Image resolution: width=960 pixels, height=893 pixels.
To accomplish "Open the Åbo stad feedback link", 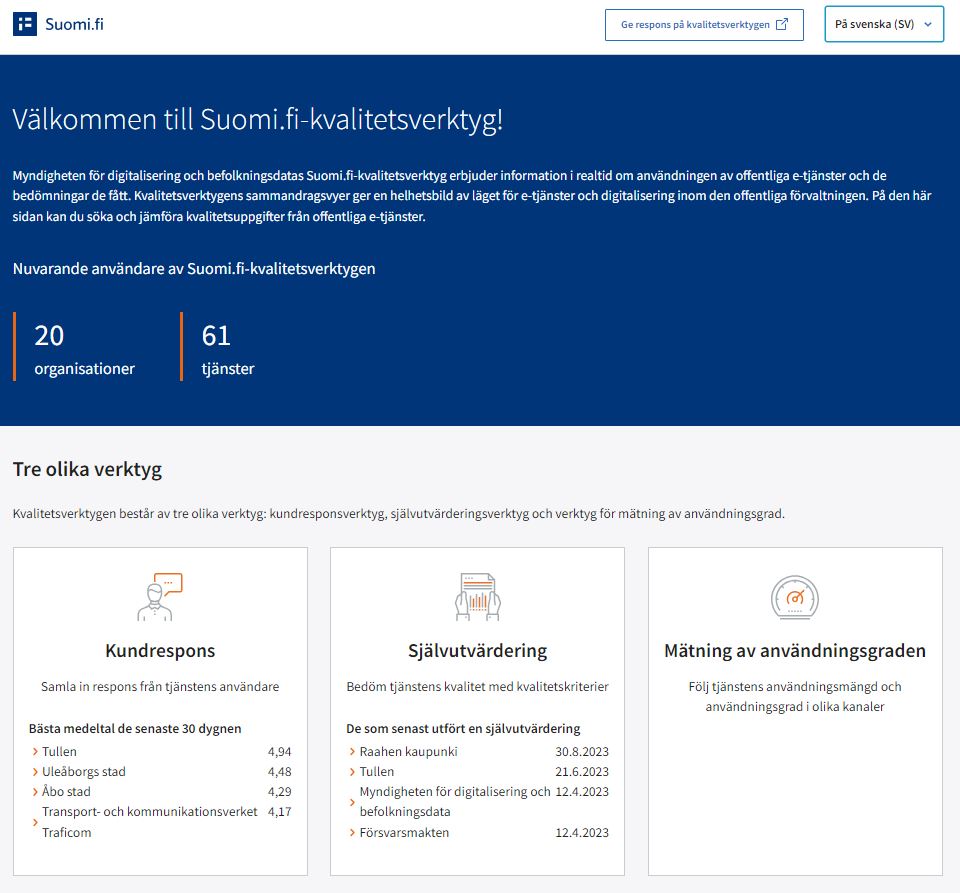I will (66, 792).
